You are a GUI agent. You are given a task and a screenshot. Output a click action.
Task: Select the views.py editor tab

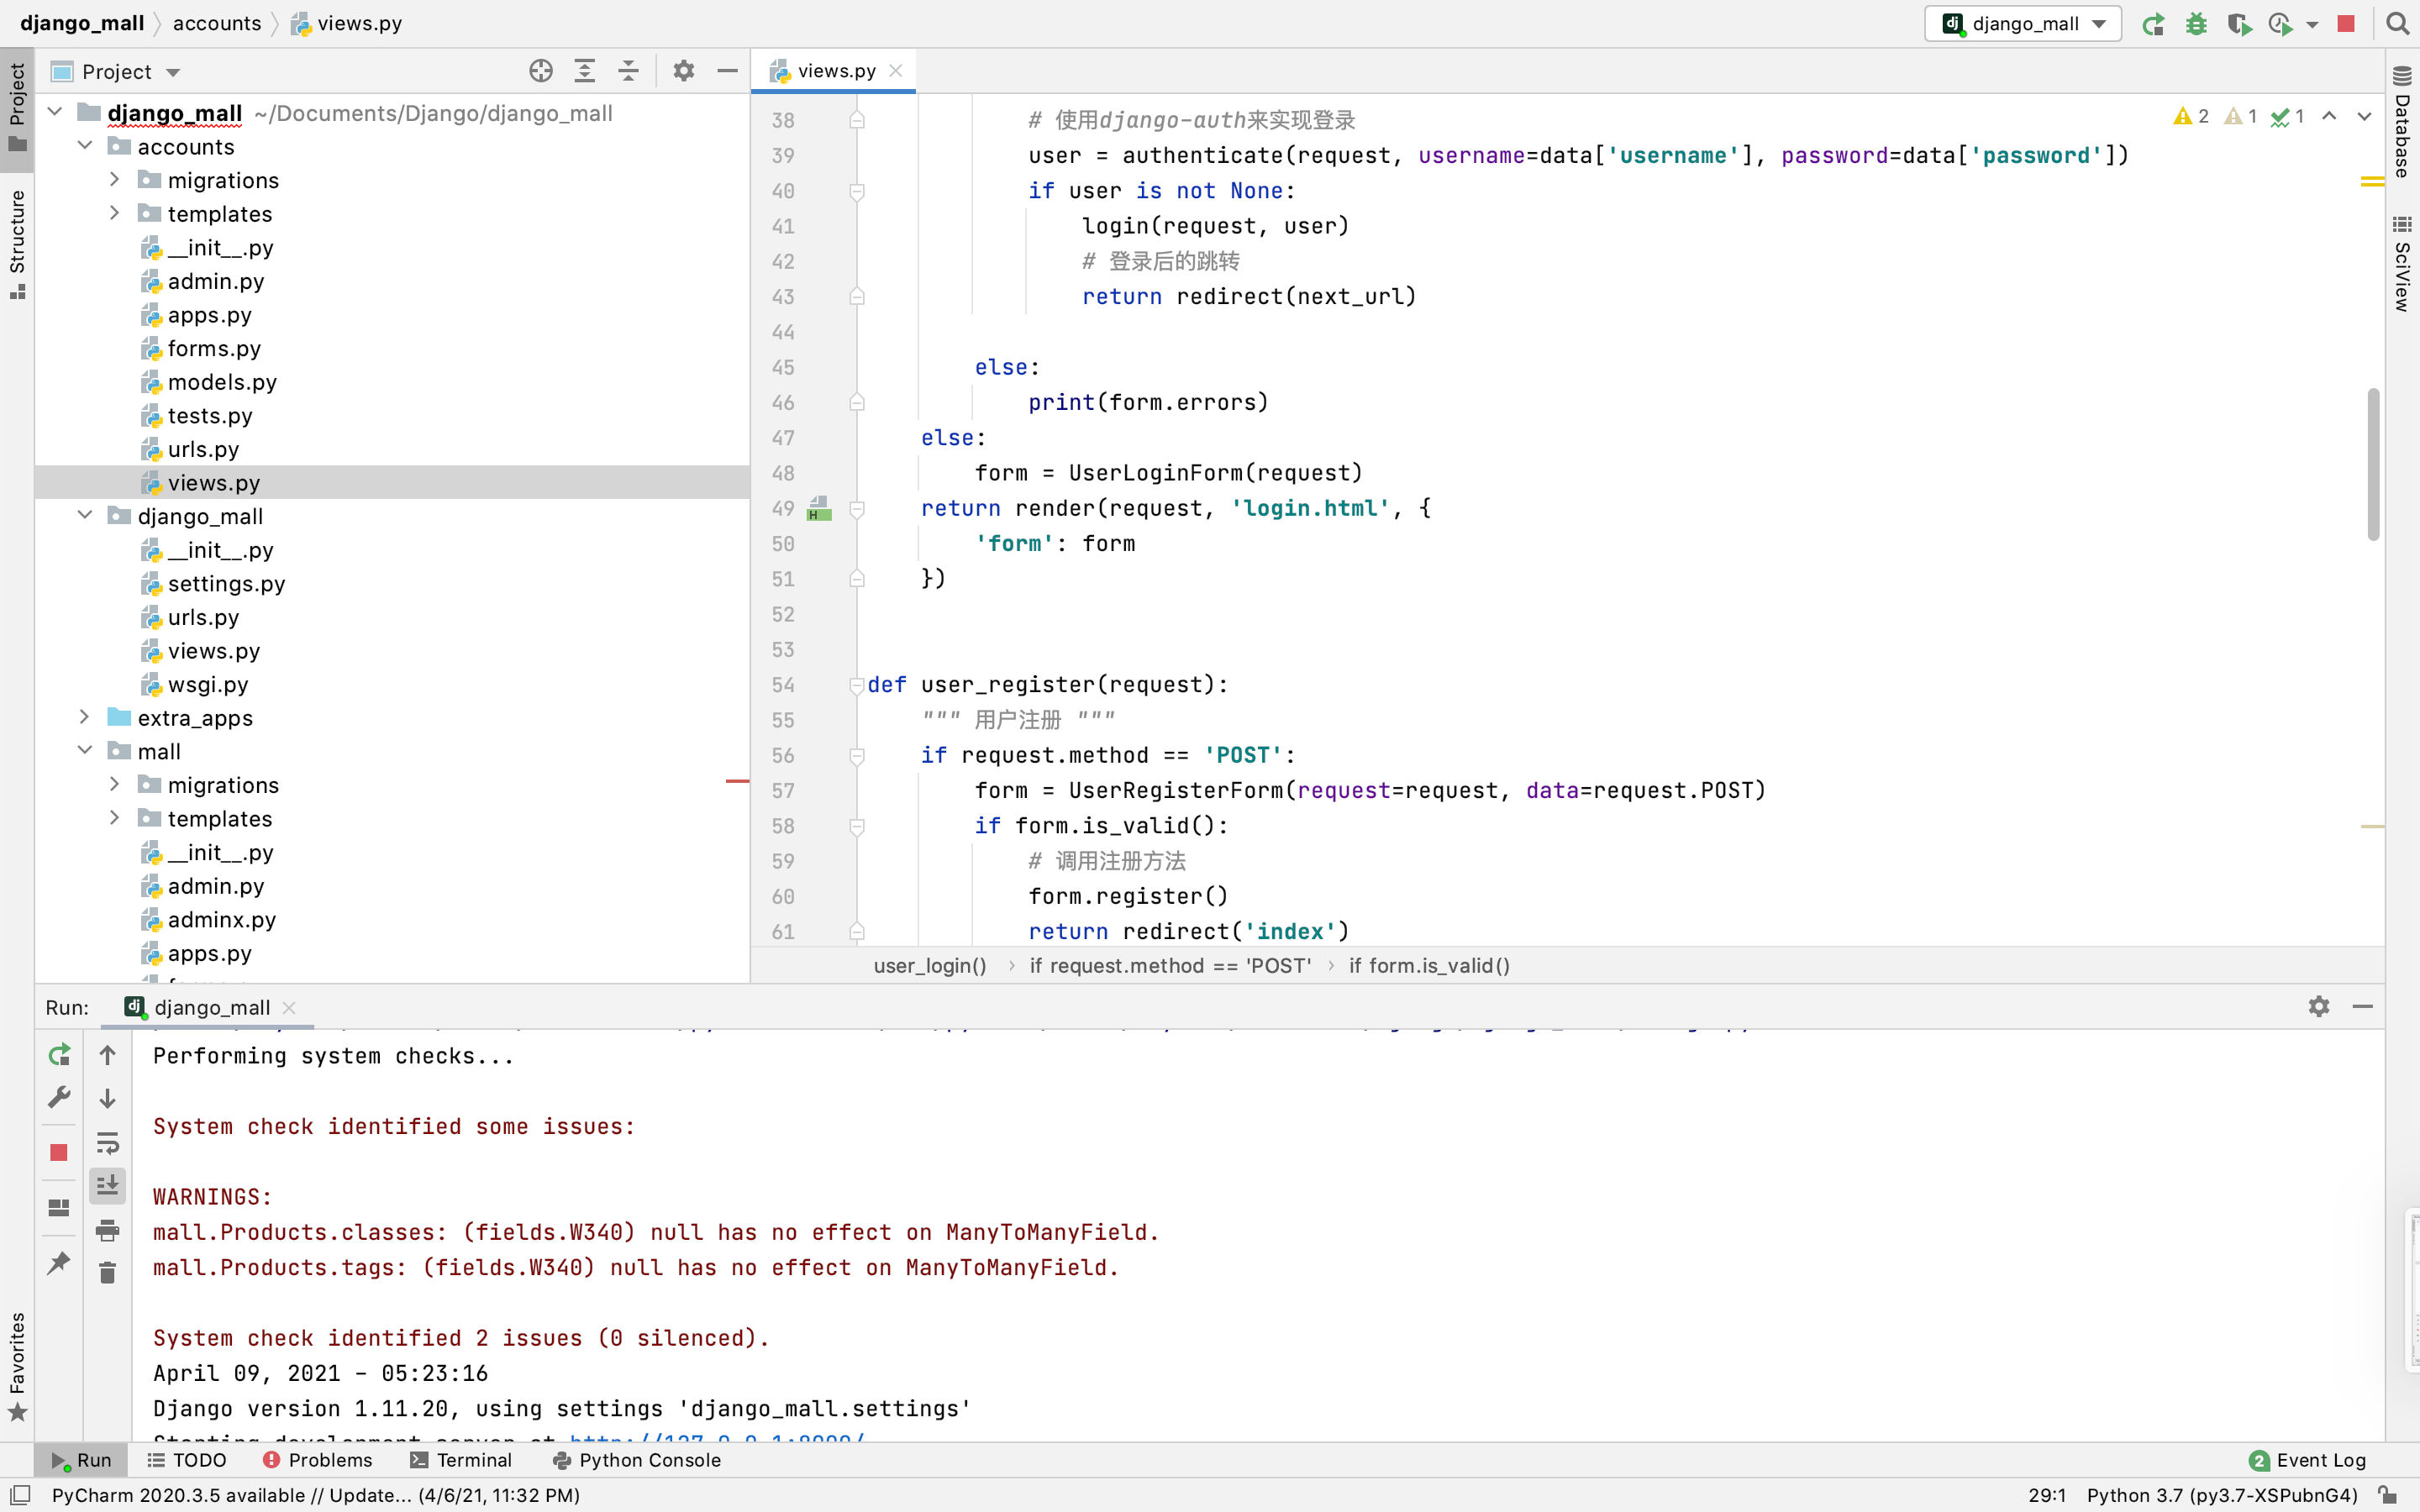tap(834, 71)
